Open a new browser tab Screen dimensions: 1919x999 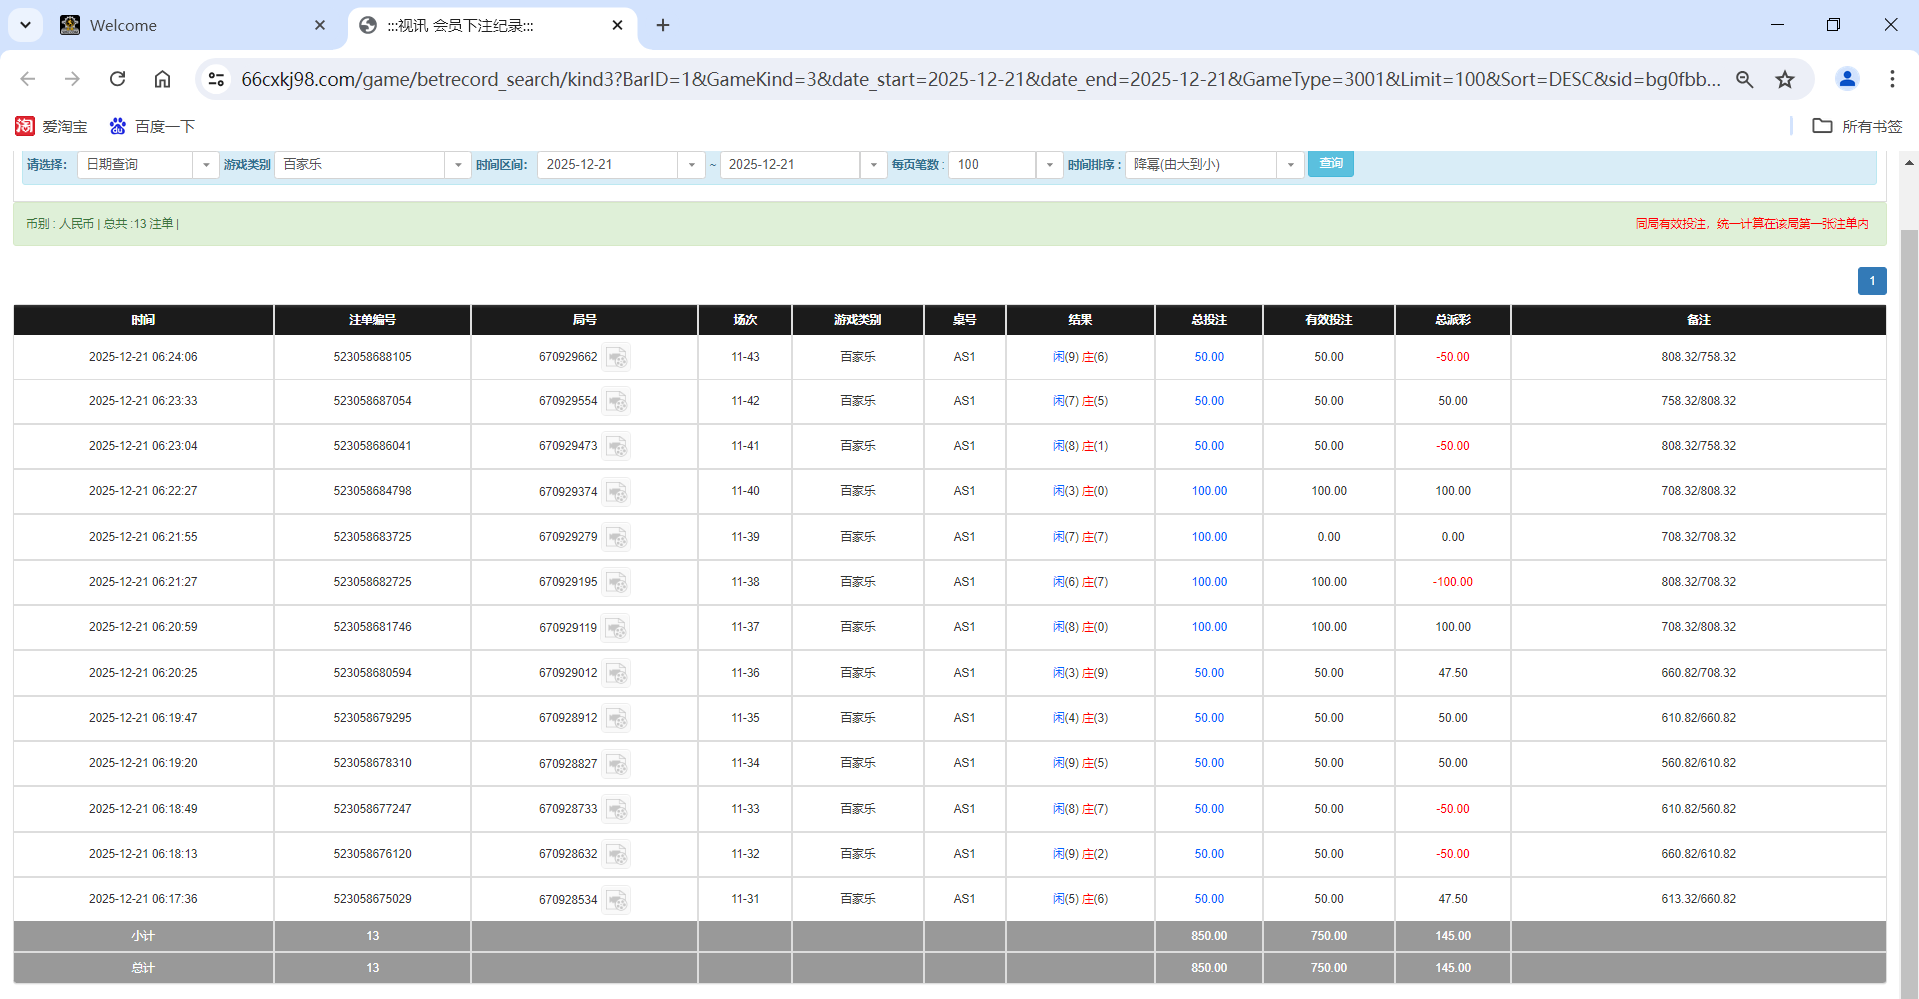pos(663,25)
